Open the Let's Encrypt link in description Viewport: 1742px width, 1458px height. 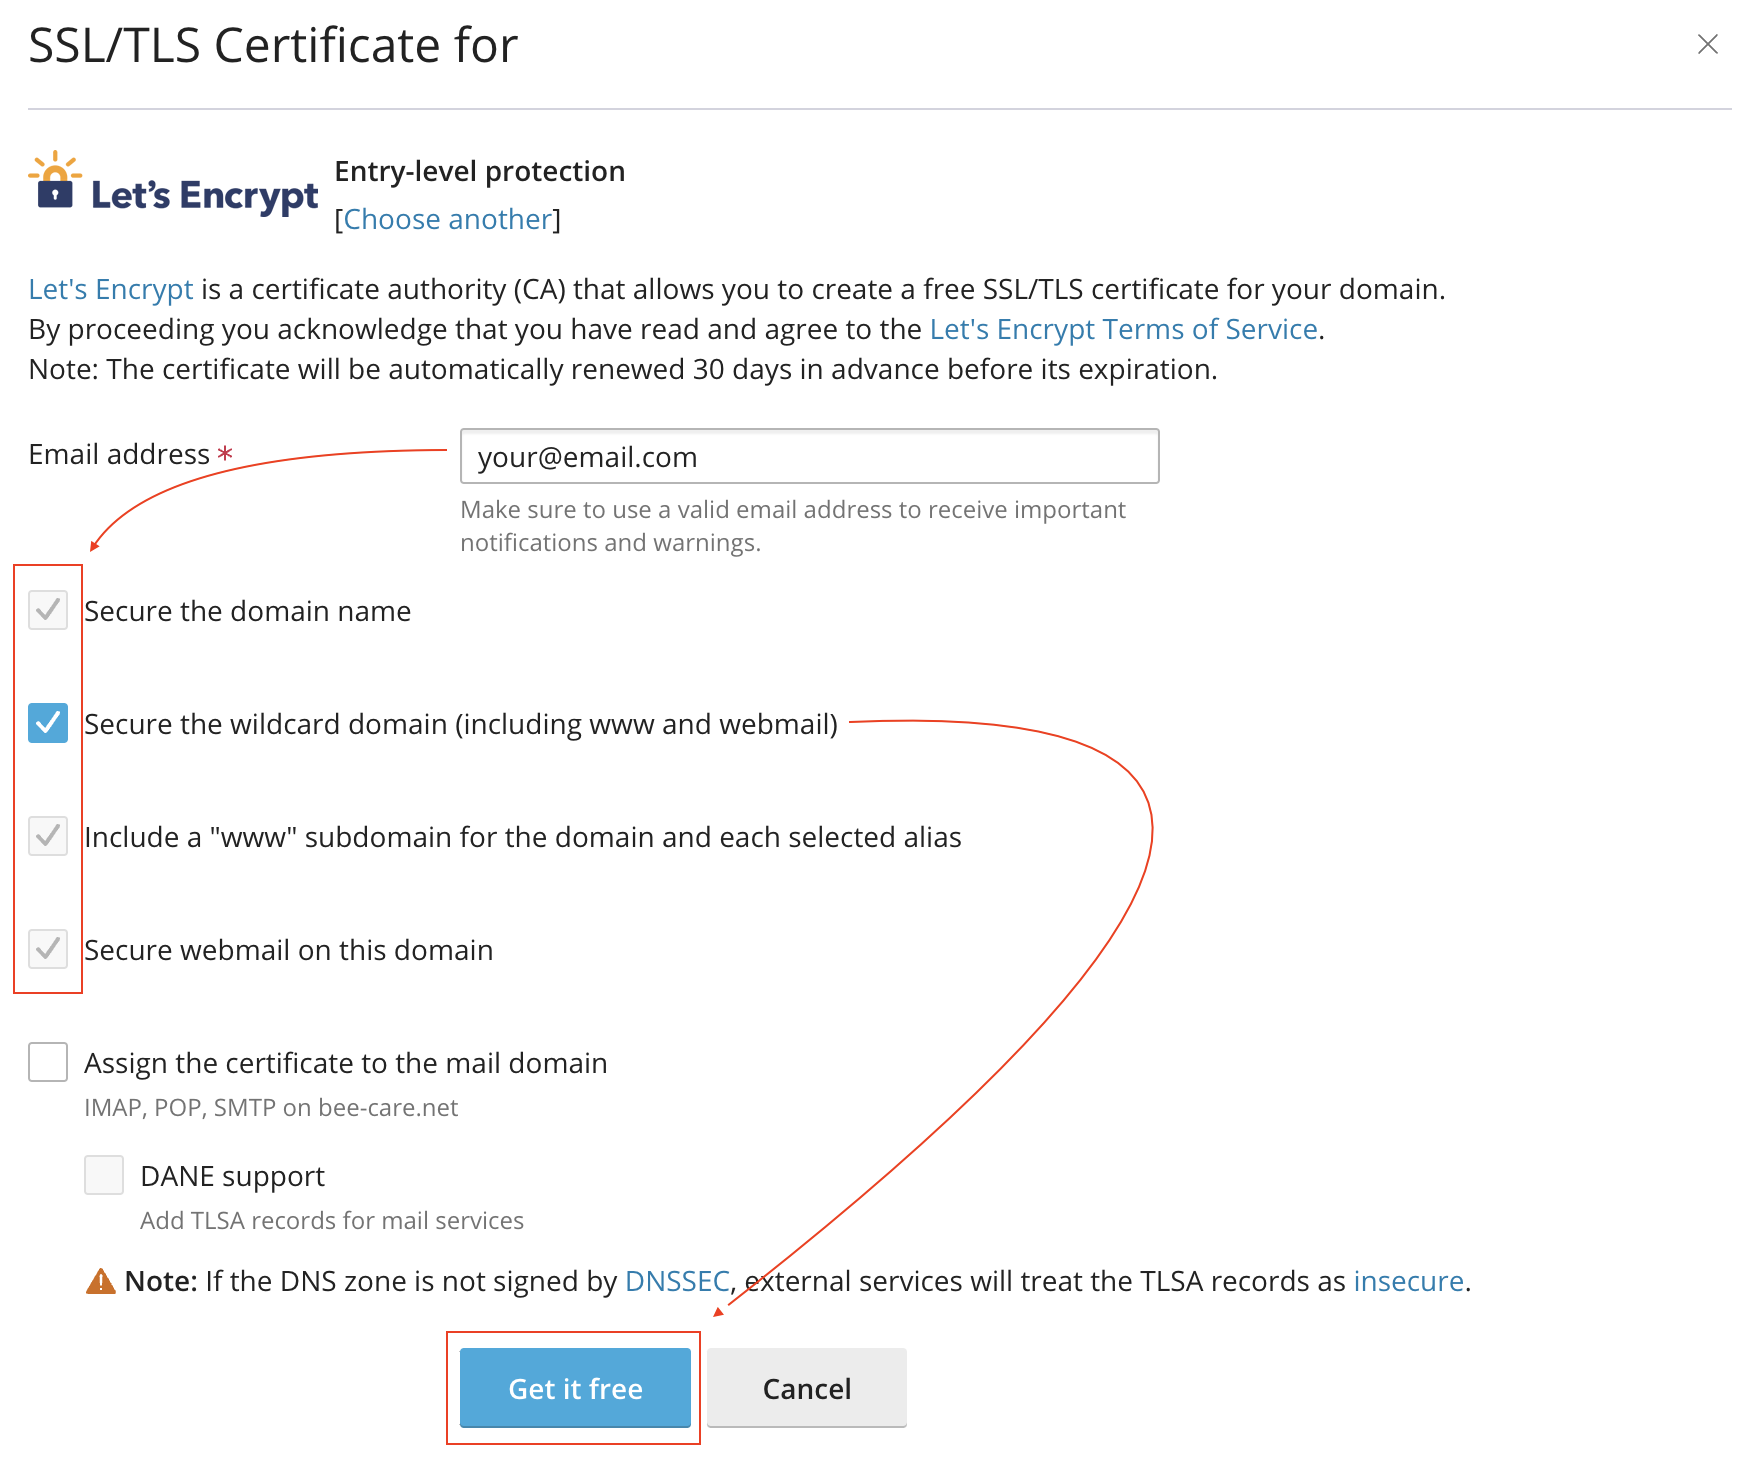coord(110,289)
